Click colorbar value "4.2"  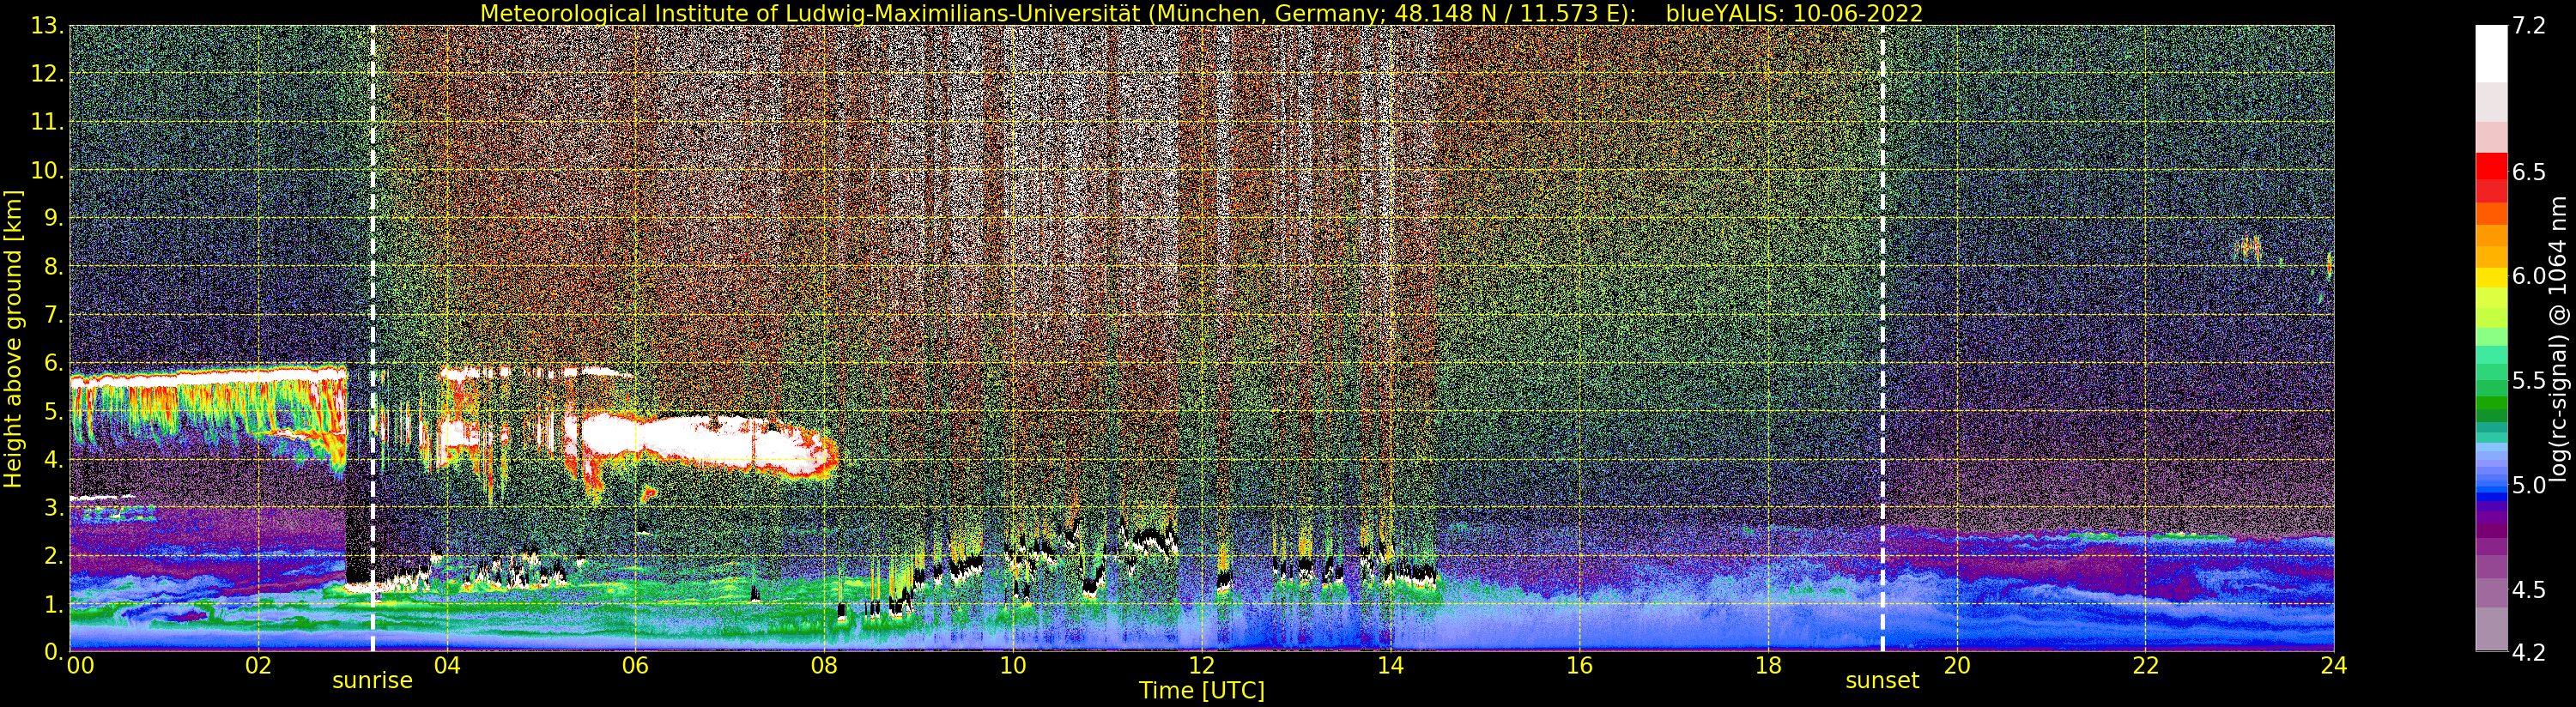click(x=2530, y=652)
